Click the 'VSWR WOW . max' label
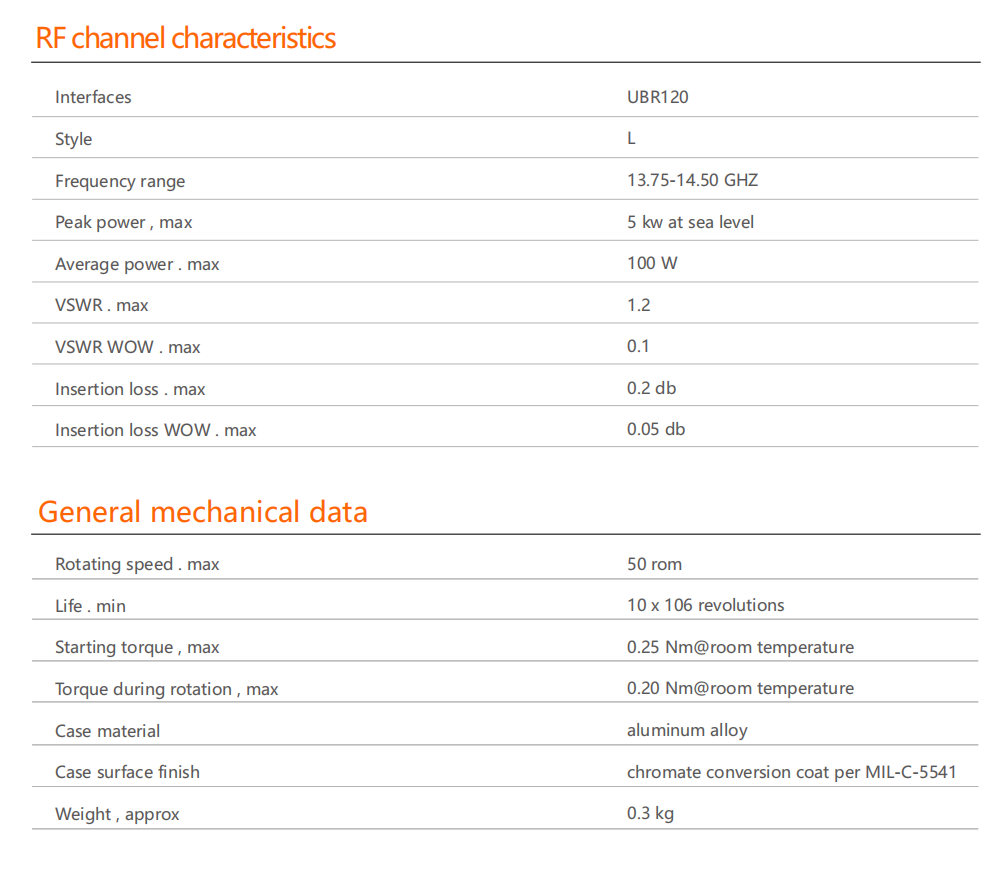1005x880 pixels. click(128, 347)
